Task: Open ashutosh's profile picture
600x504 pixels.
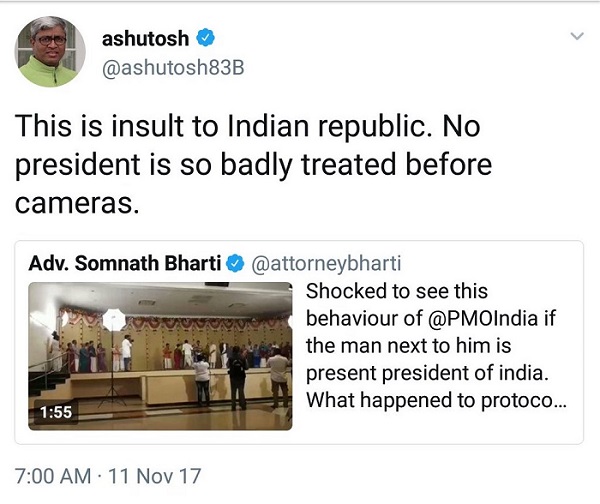Action: pos(50,52)
